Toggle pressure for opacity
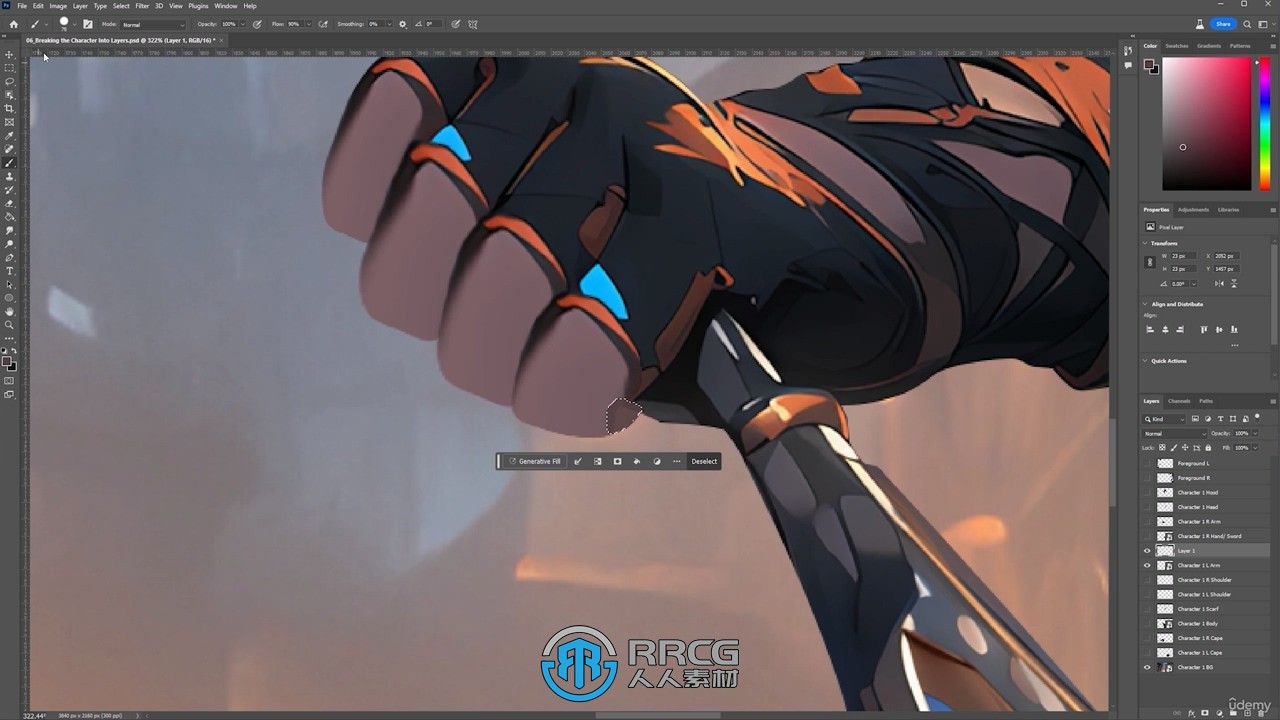 (x=258, y=24)
